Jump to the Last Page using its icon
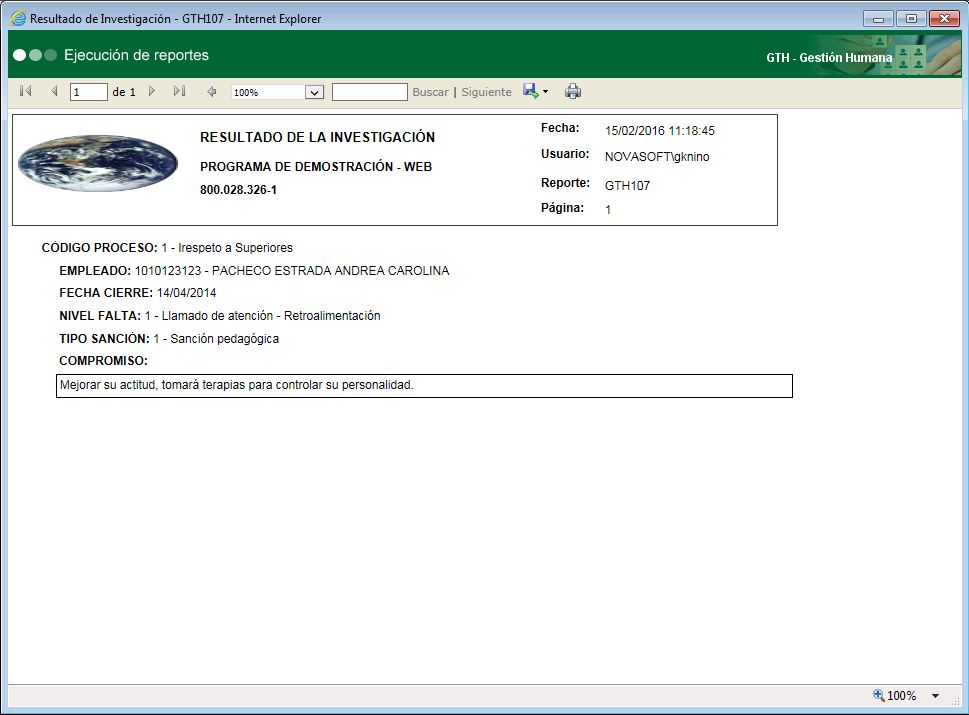The image size is (969, 715). 180,91
